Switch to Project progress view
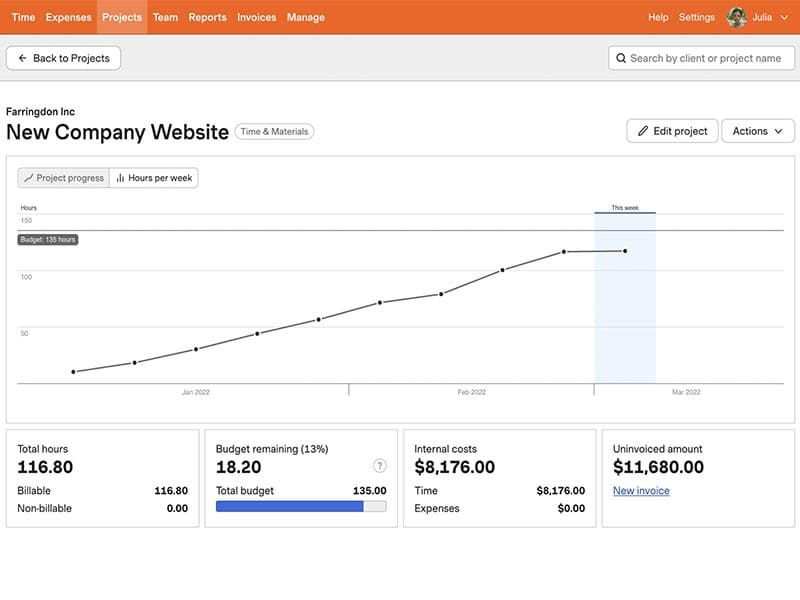This screenshot has width=800, height=600. pos(64,178)
